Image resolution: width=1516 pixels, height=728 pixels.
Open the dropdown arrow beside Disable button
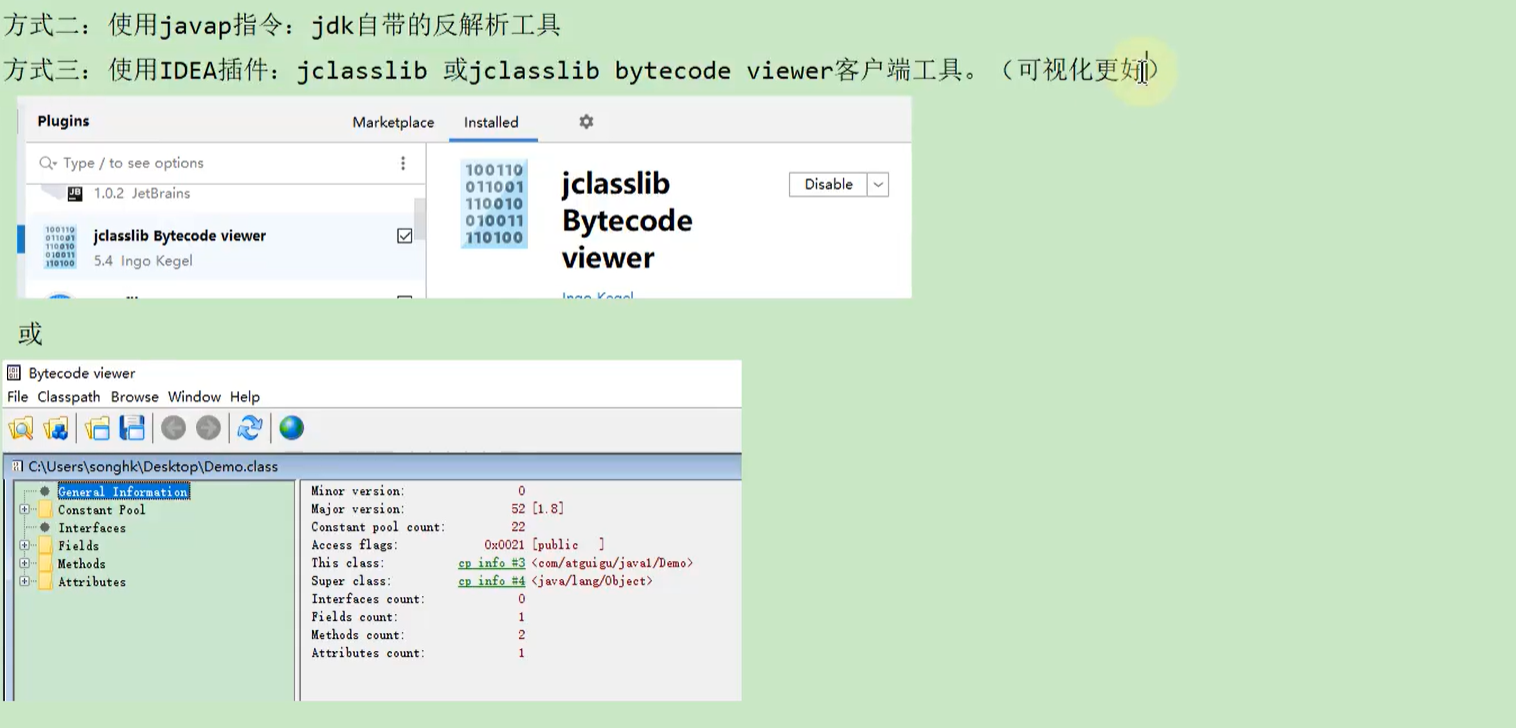[878, 185]
